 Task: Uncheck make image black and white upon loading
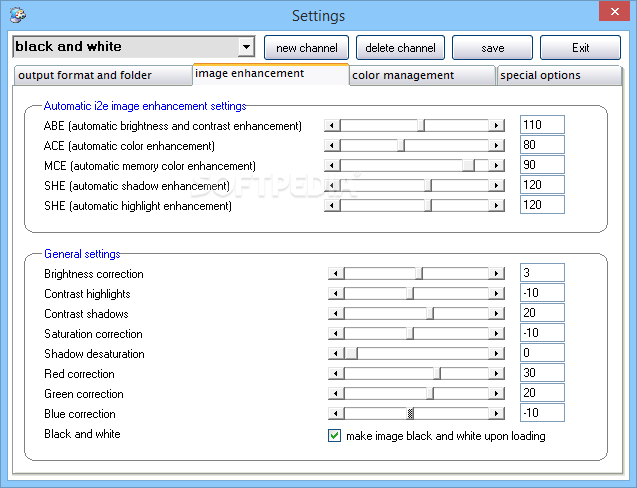(x=334, y=436)
